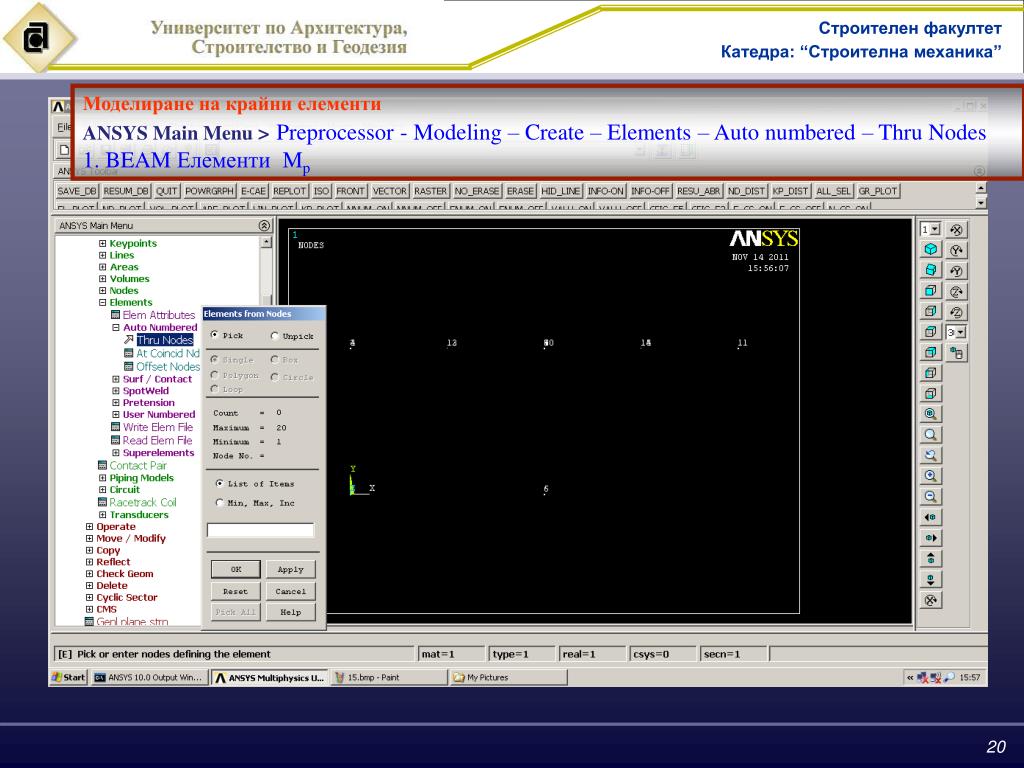The image size is (1024, 768).
Task: Select Min, Max, Inc radio button
Action: 219,503
